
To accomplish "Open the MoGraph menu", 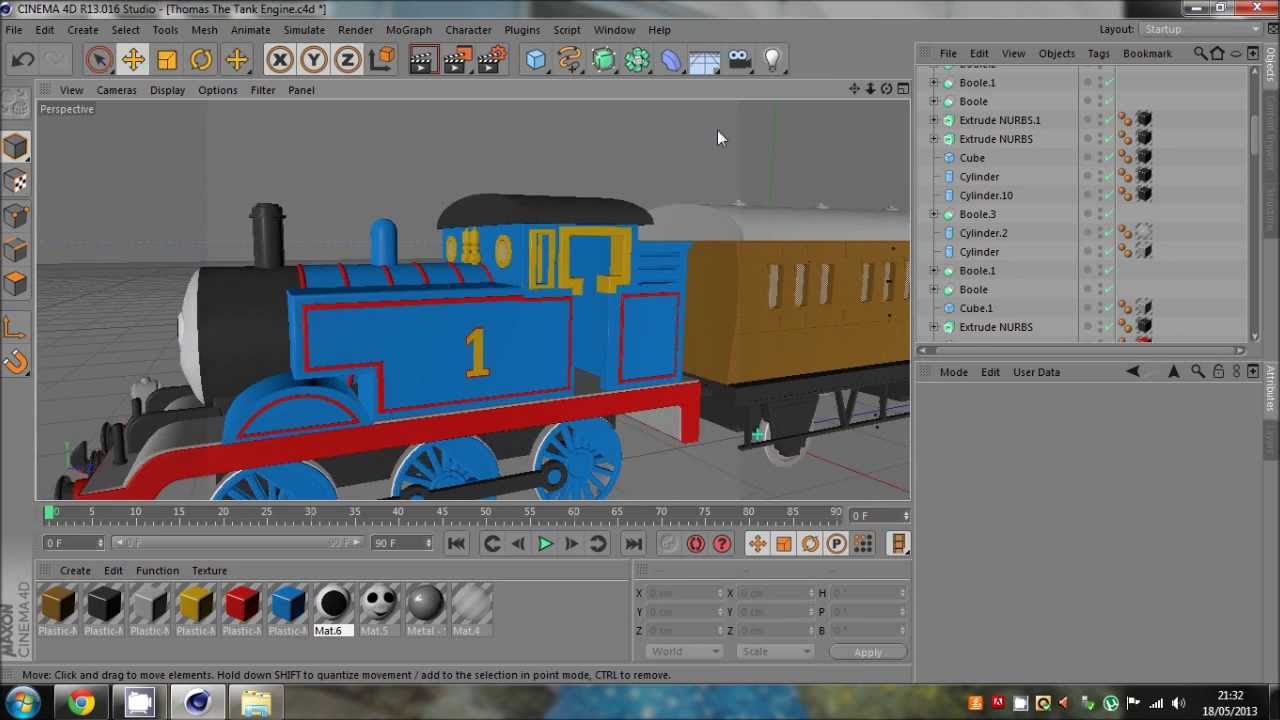I will pyautogui.click(x=408, y=30).
